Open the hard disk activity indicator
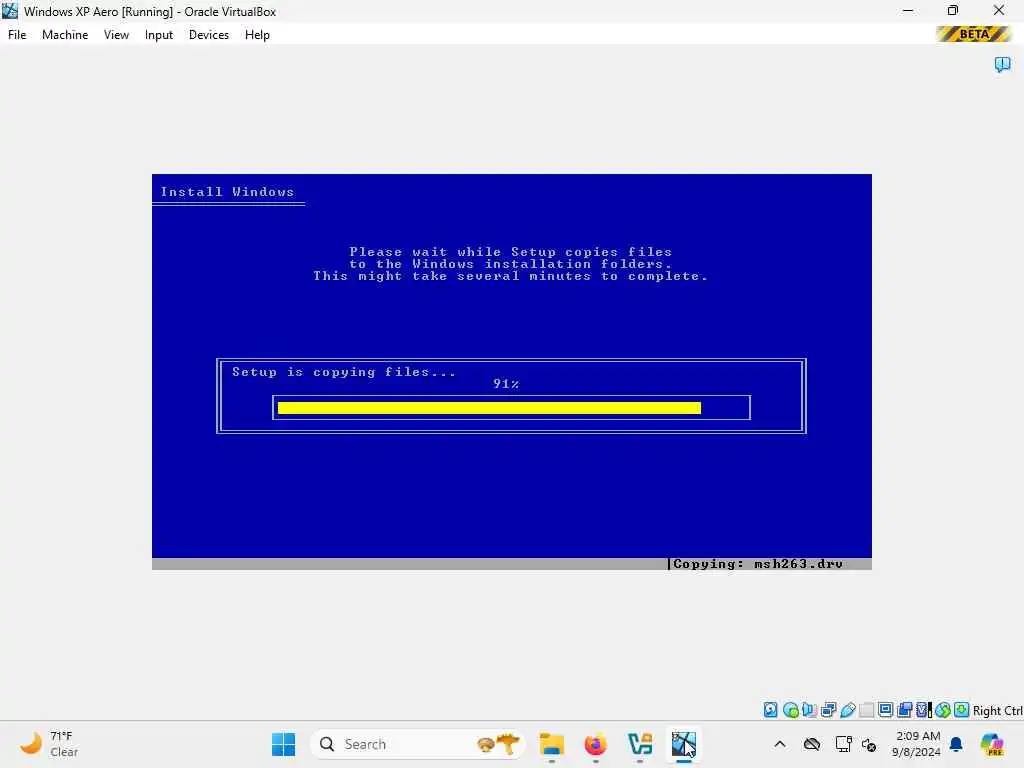 click(x=771, y=710)
